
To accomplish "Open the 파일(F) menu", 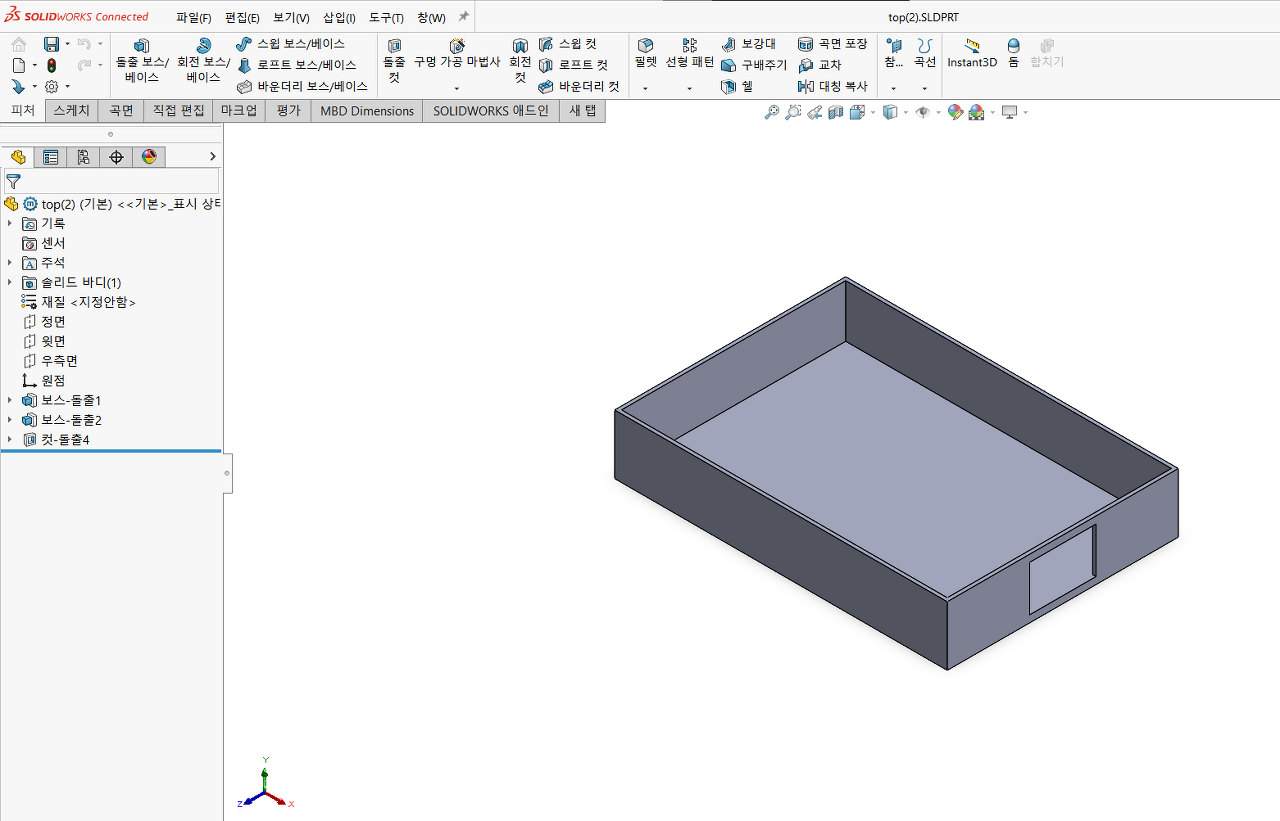I will point(194,18).
